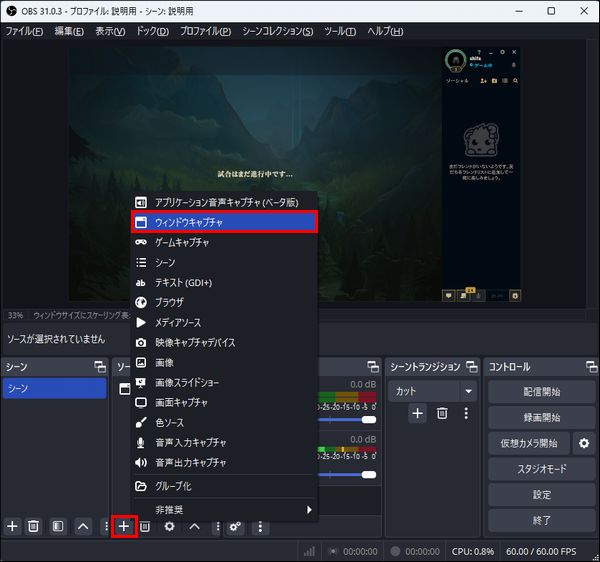600x562 pixels.
Task: Open the ファイル(F) menu
Action: coord(24,31)
